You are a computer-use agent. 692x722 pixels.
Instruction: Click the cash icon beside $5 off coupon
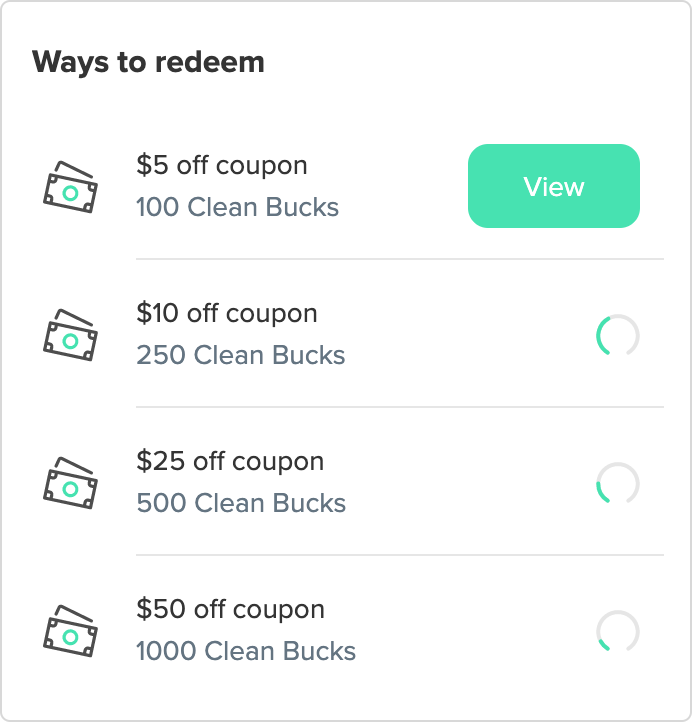click(69, 187)
